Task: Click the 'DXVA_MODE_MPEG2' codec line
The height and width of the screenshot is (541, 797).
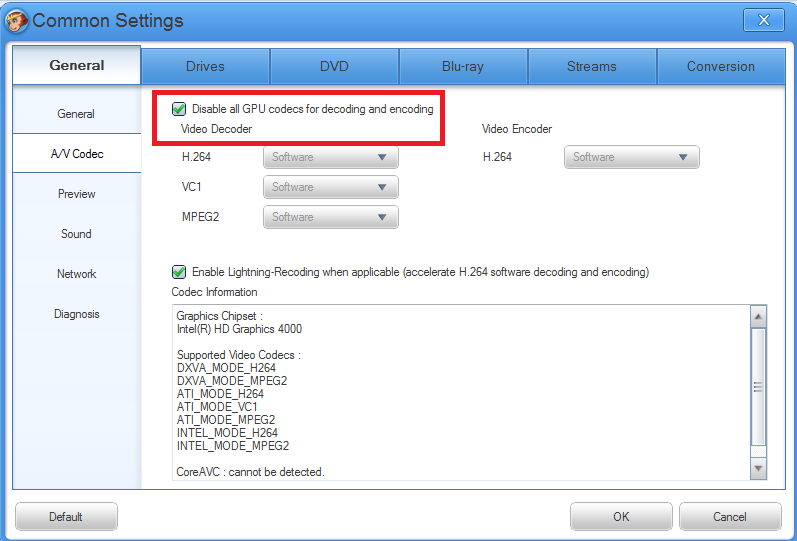Action: point(232,381)
